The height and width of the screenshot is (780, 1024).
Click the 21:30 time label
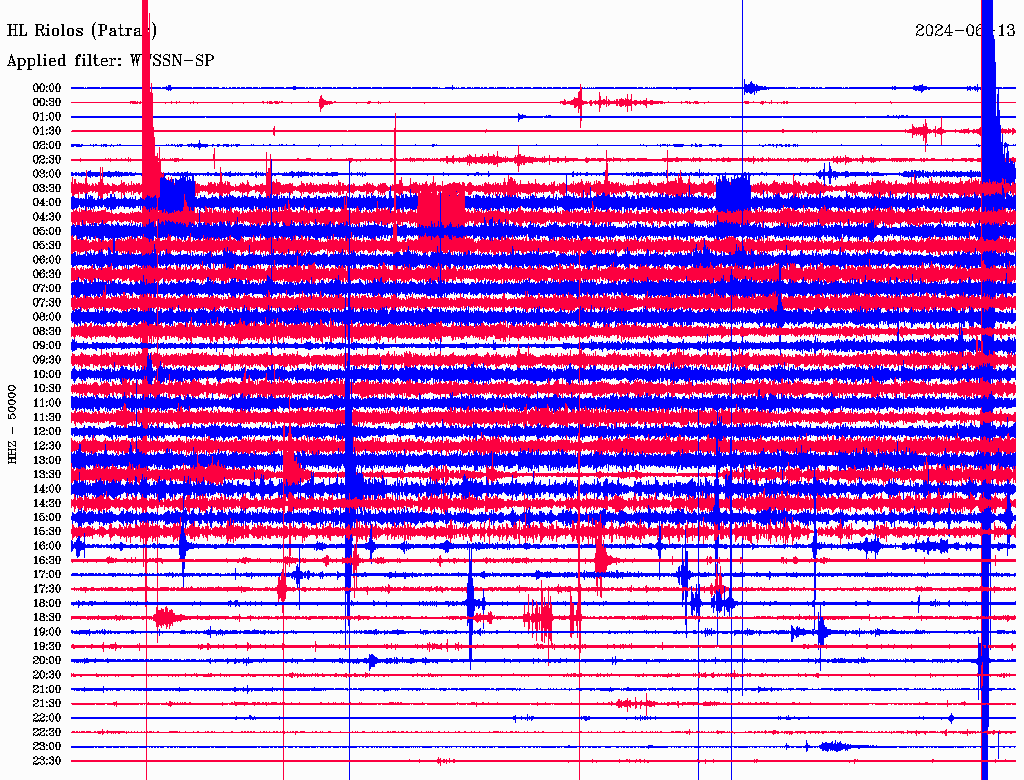(47, 704)
